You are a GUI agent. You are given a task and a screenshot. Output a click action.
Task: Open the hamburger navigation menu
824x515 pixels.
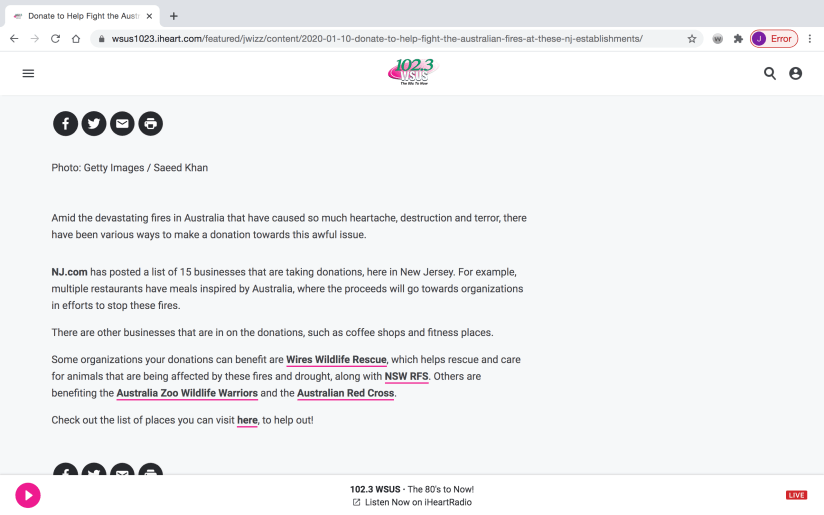(x=28, y=73)
